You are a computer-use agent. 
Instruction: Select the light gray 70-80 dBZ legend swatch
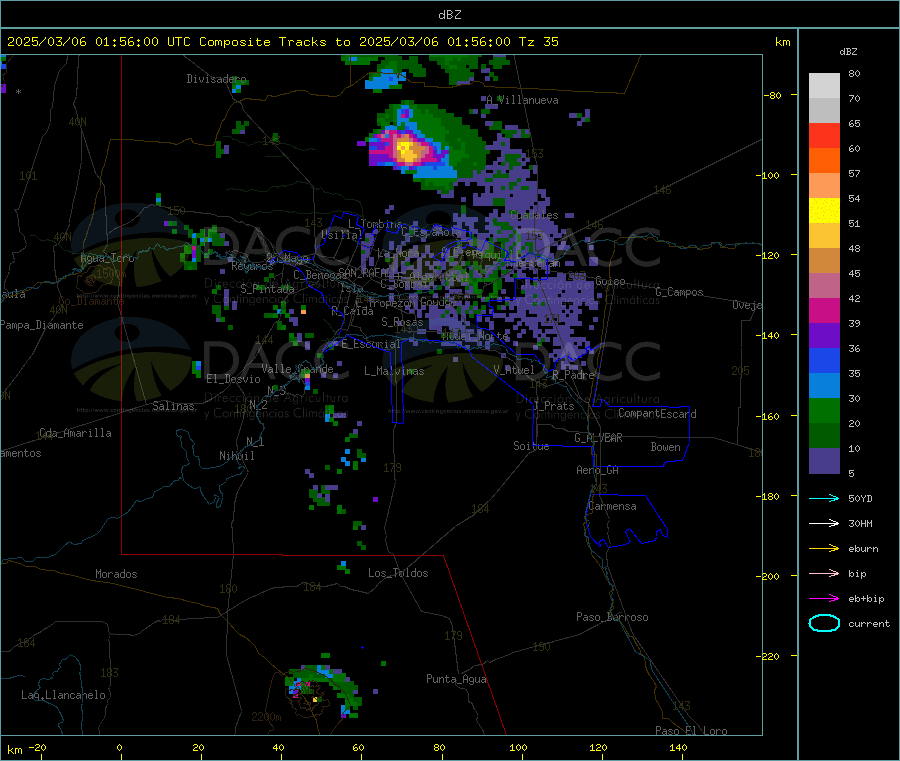pyautogui.click(x=824, y=86)
